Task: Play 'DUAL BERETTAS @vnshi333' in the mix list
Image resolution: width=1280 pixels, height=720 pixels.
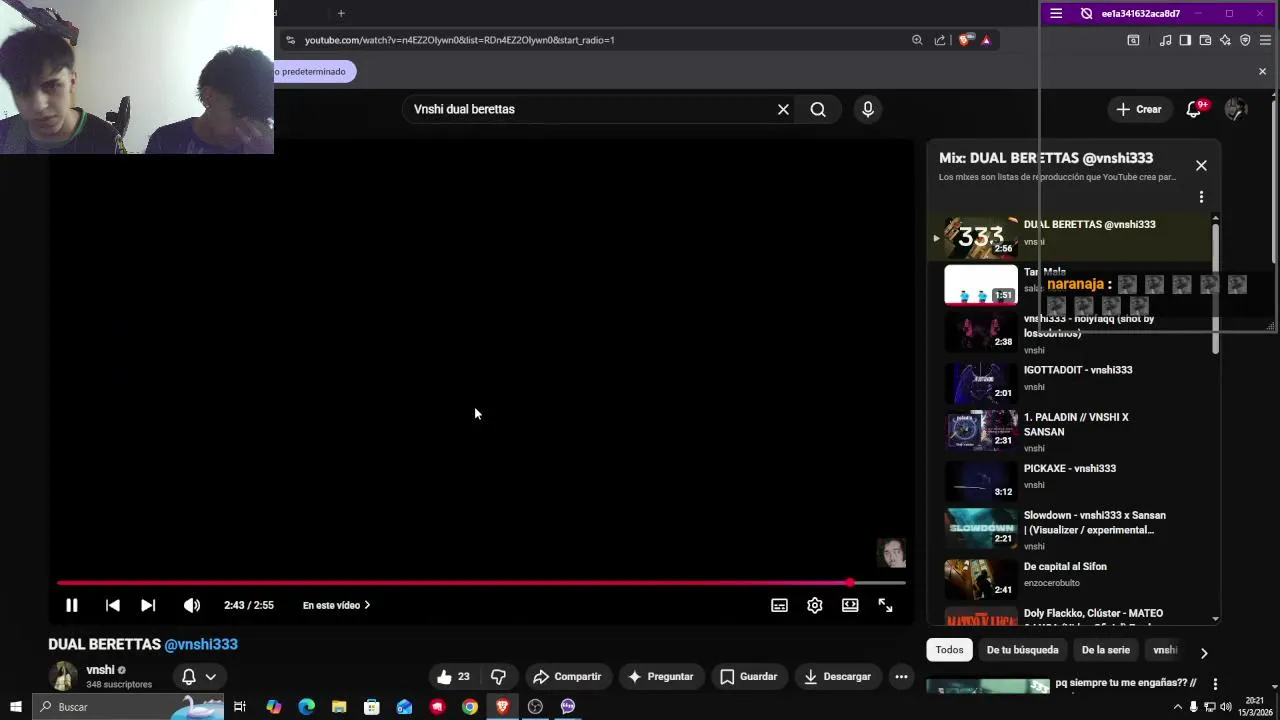Action: point(1070,236)
